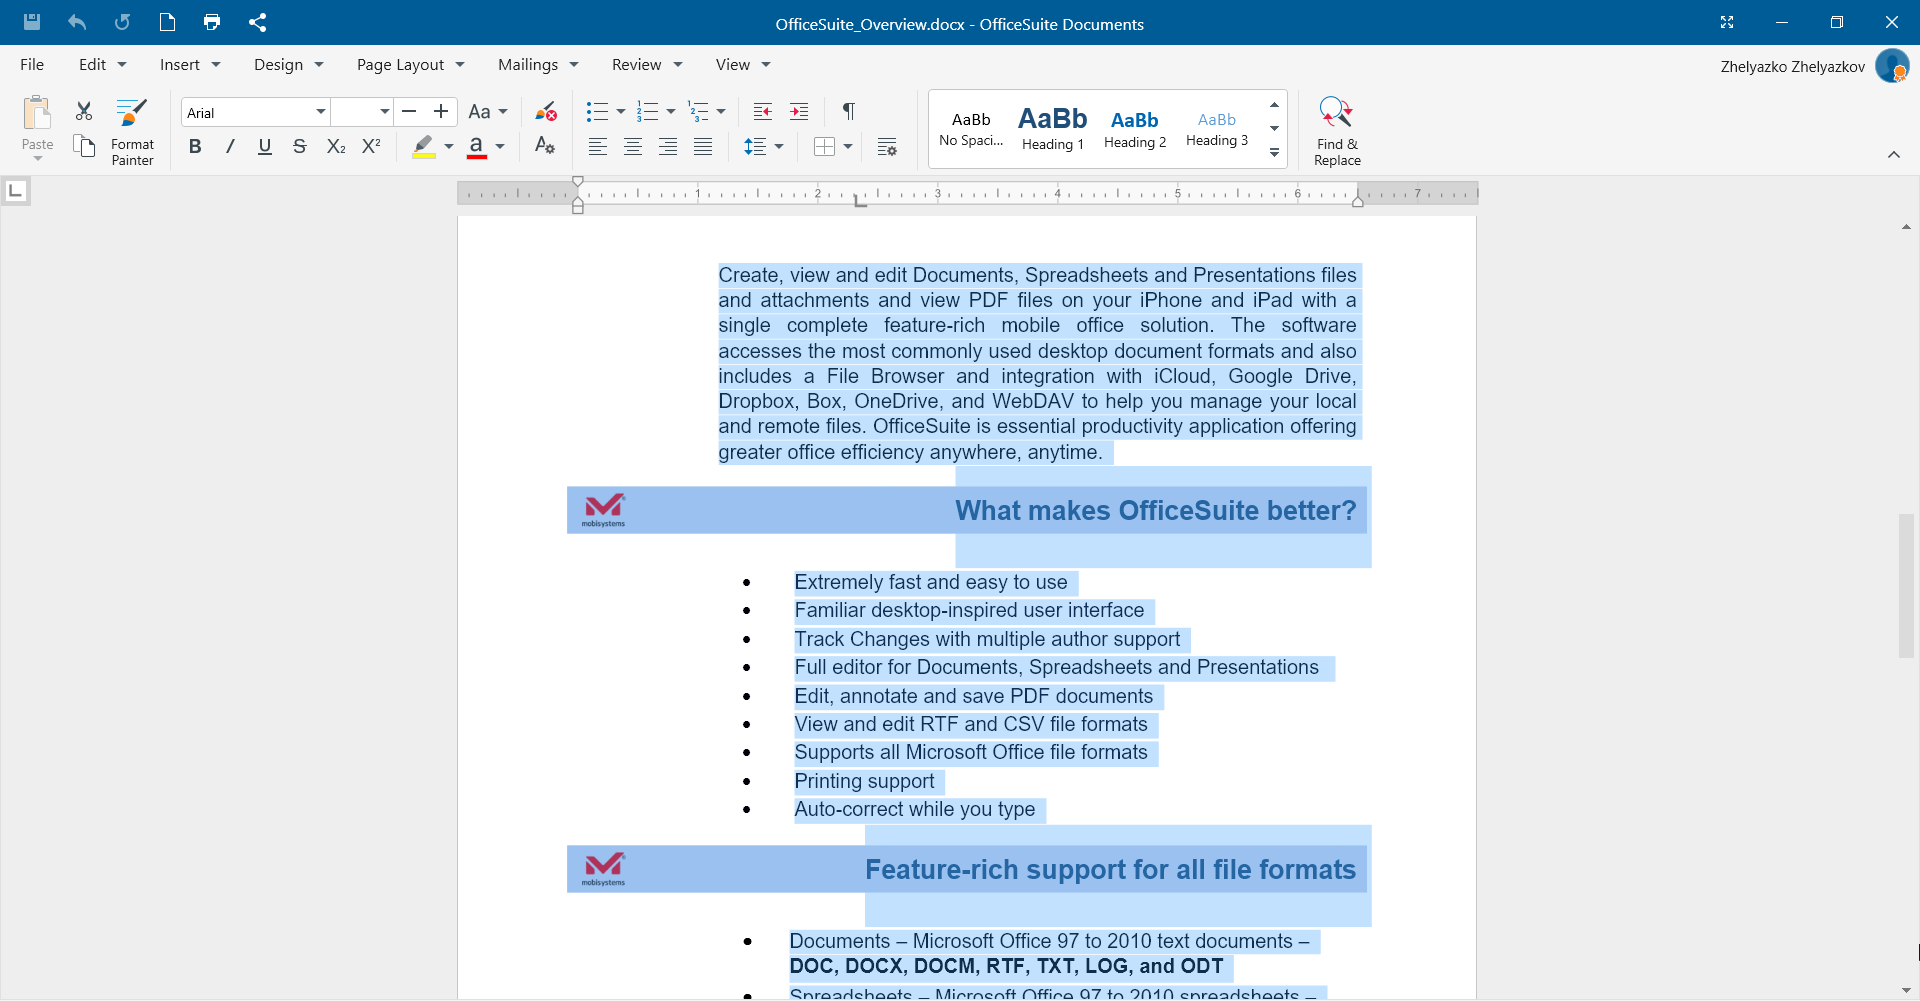Toggle full screen mode icon
The width and height of the screenshot is (1920, 1001).
(x=1727, y=22)
